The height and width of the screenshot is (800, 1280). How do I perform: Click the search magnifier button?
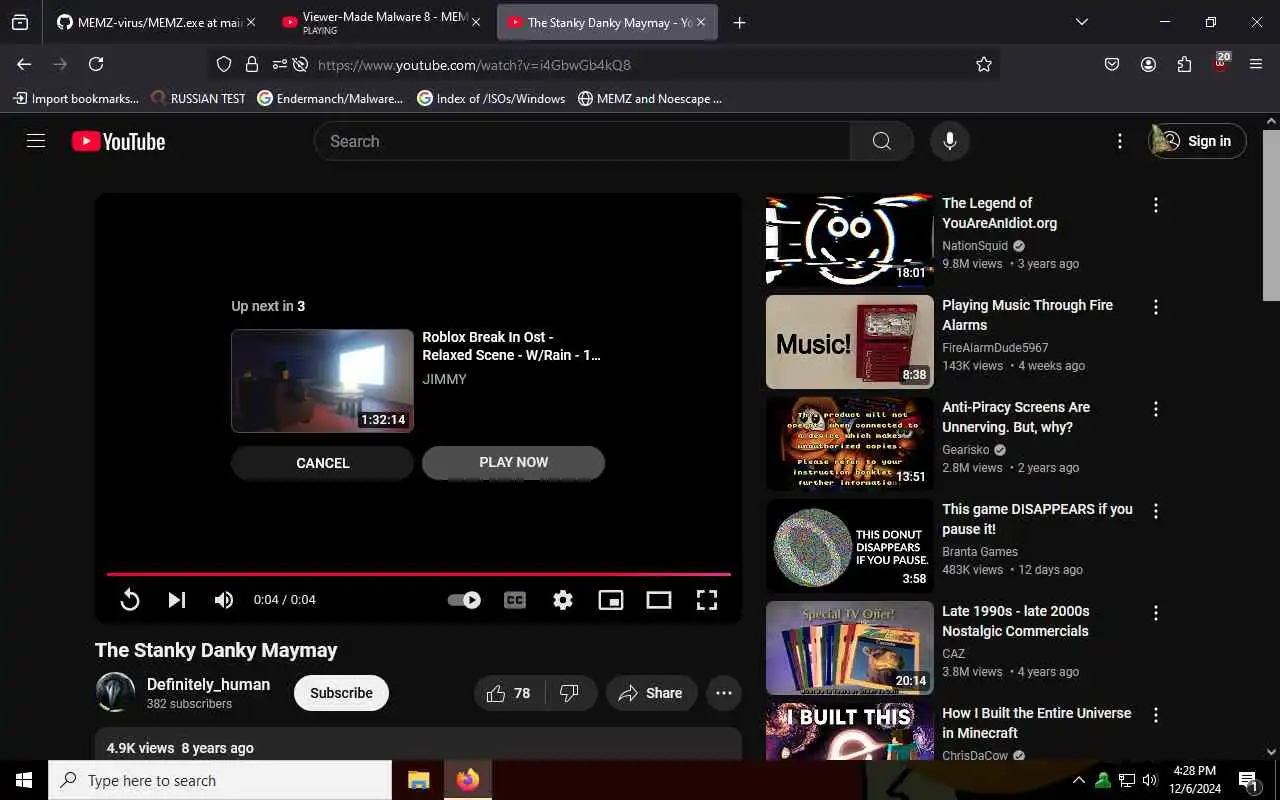coord(881,141)
